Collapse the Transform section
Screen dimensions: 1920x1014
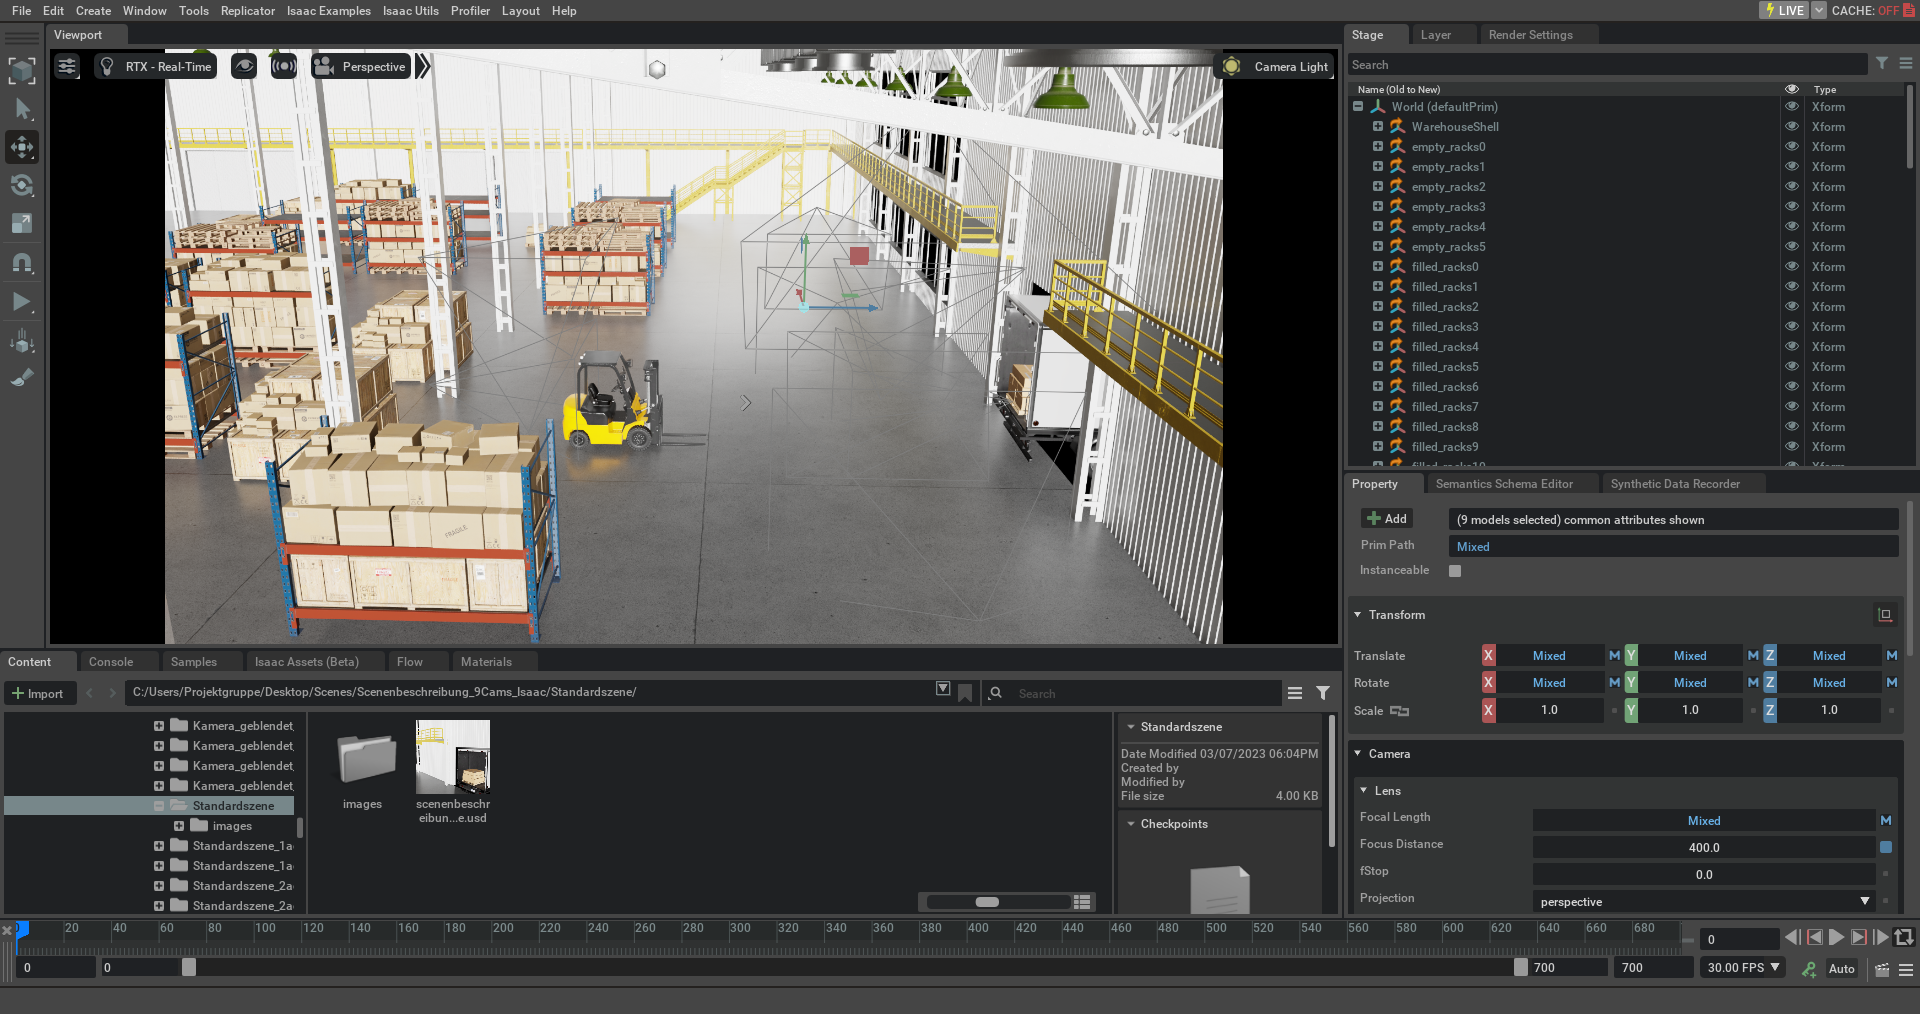pos(1358,615)
